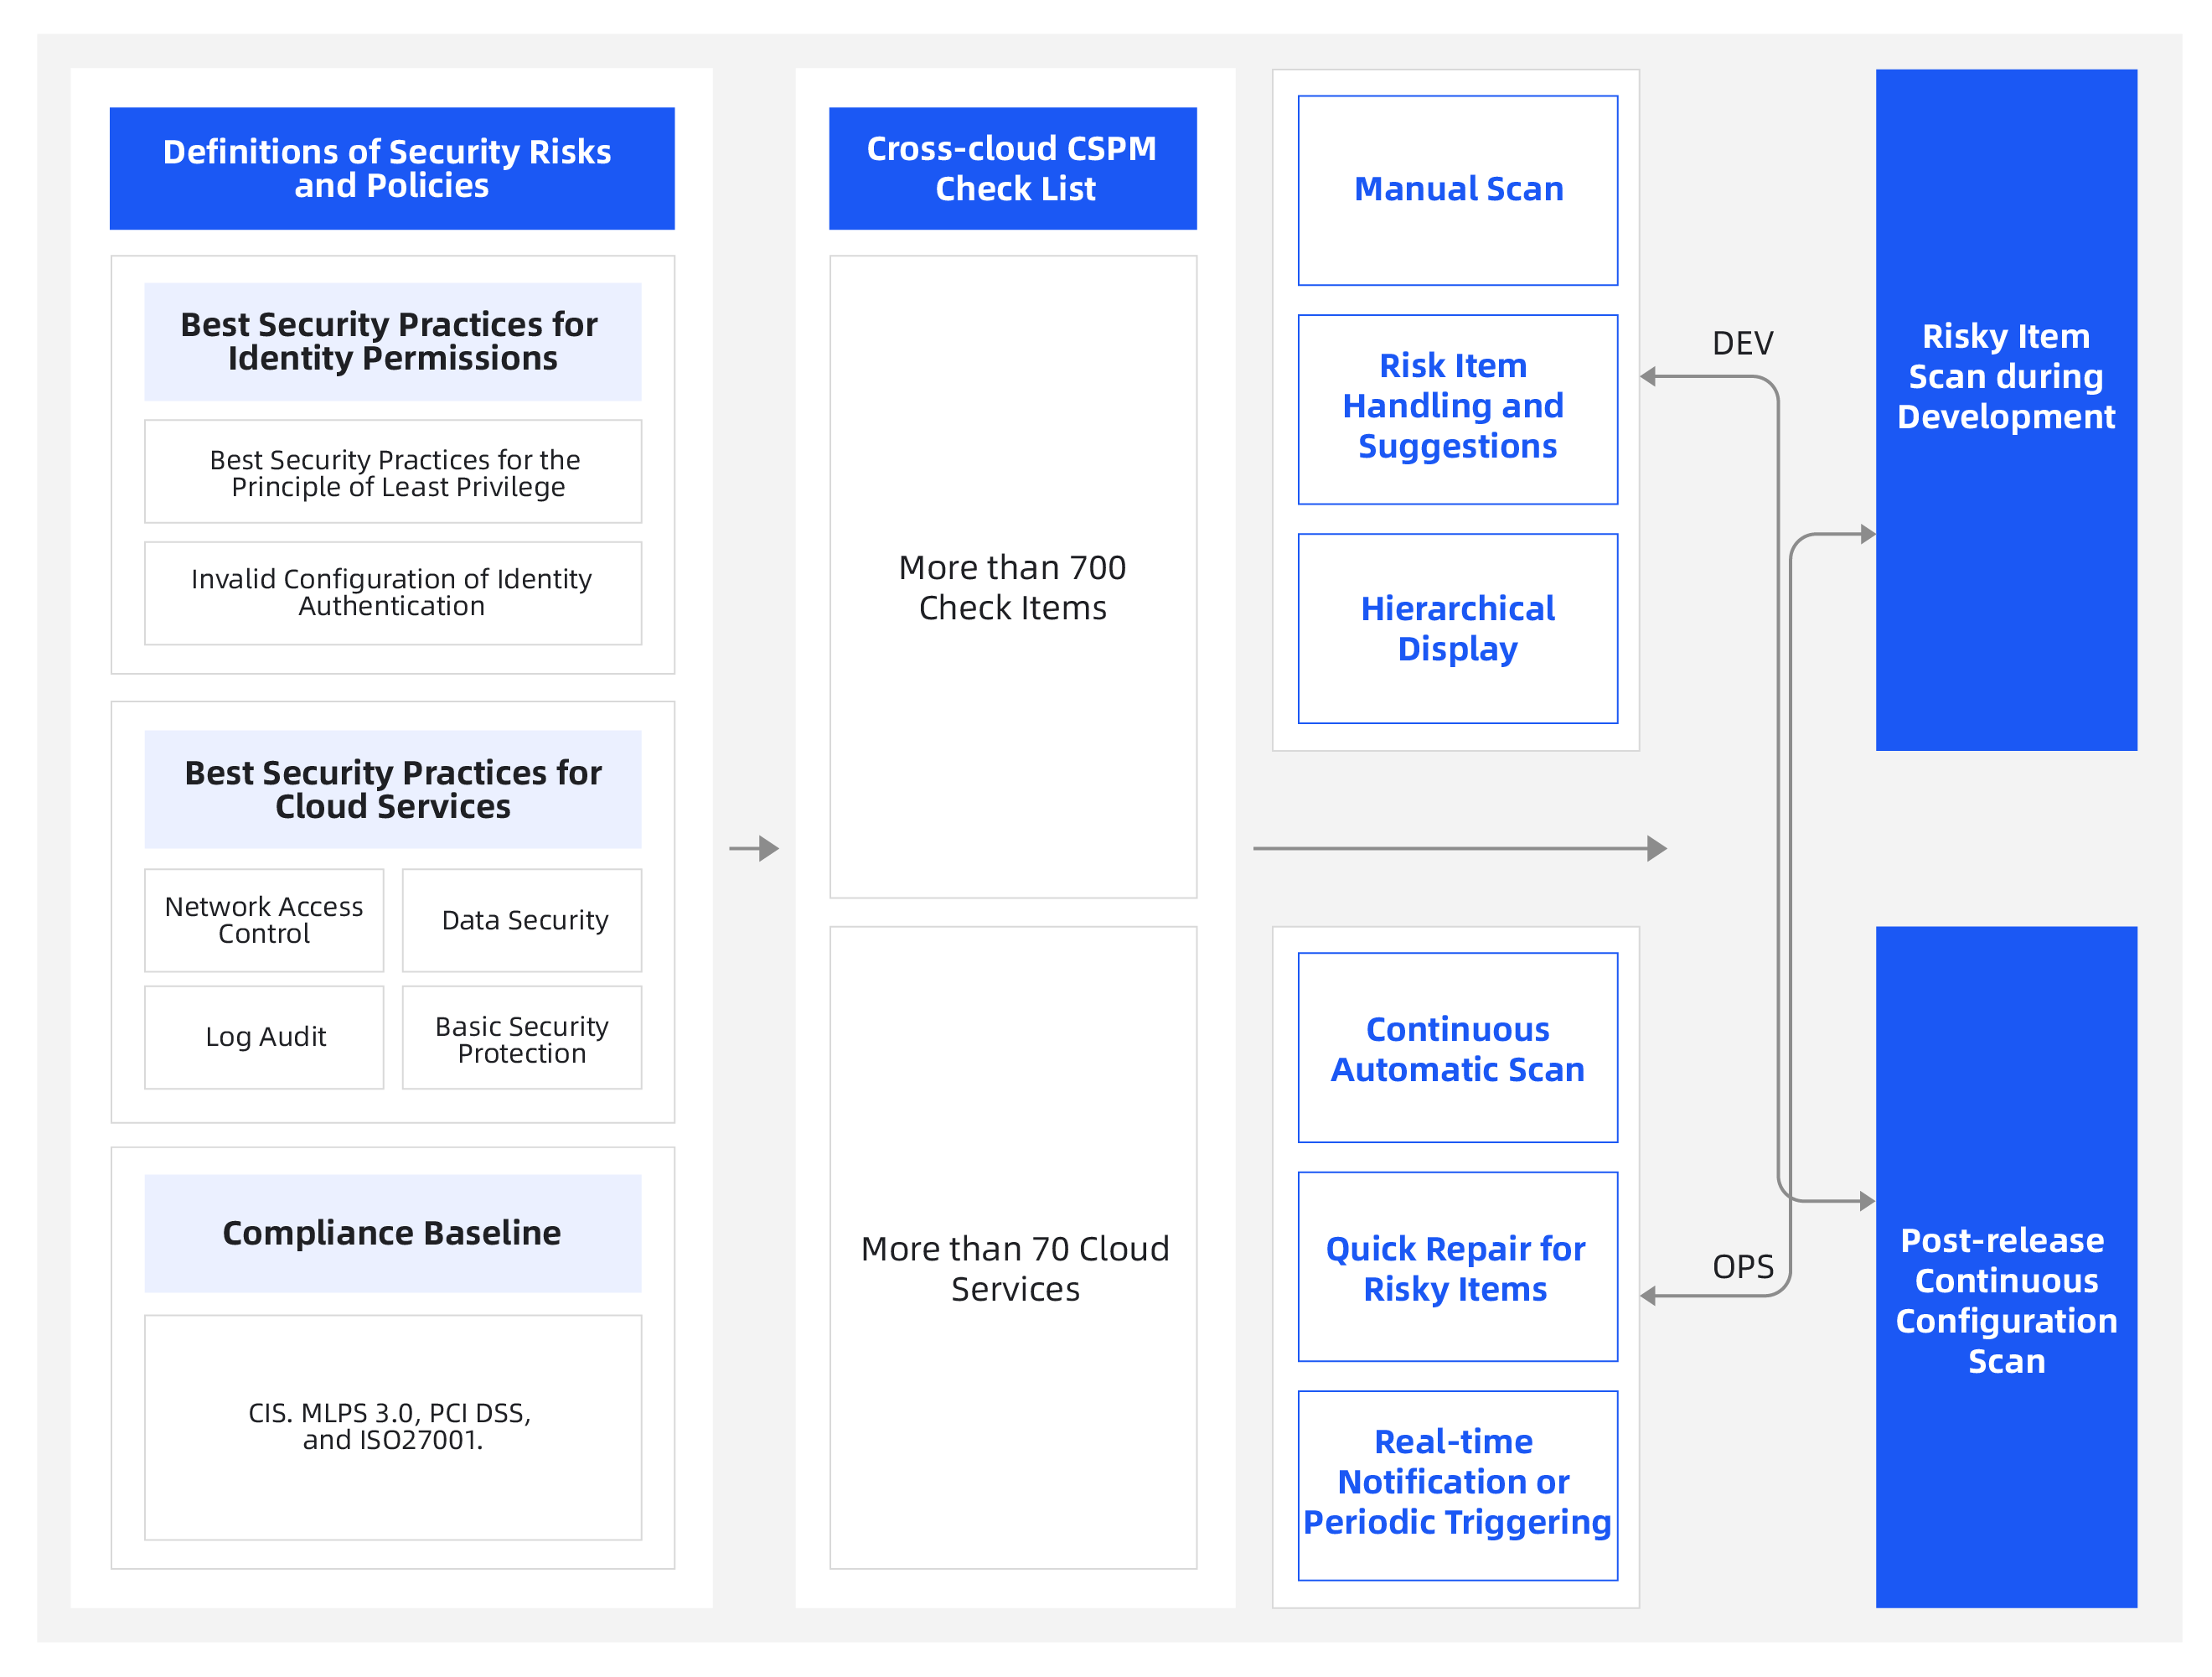Image resolution: width=2212 pixels, height=1677 pixels.
Task: Open the Continuous Automatic Scan box
Action: 1457,1047
